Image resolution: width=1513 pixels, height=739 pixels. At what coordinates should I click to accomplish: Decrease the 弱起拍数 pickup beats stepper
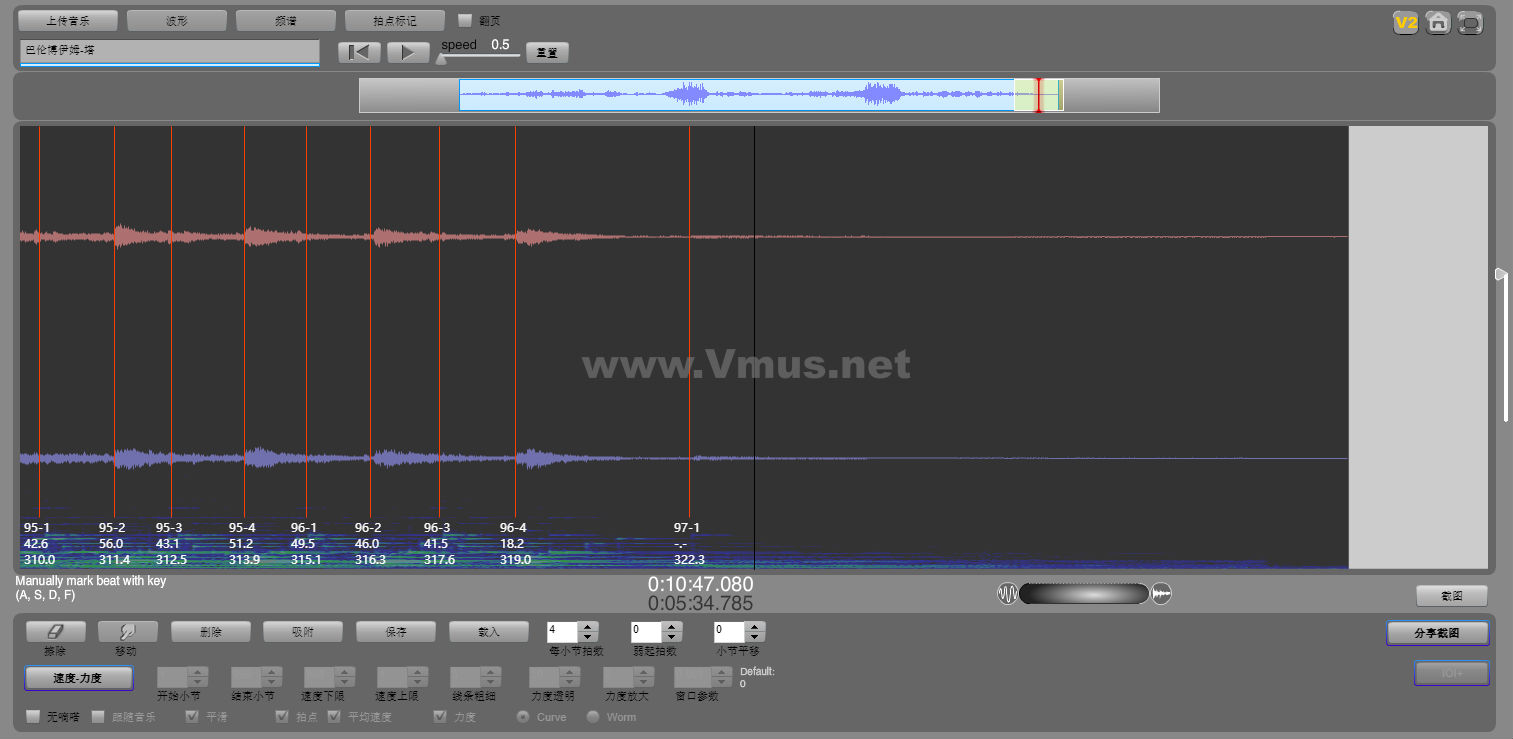coord(671,637)
